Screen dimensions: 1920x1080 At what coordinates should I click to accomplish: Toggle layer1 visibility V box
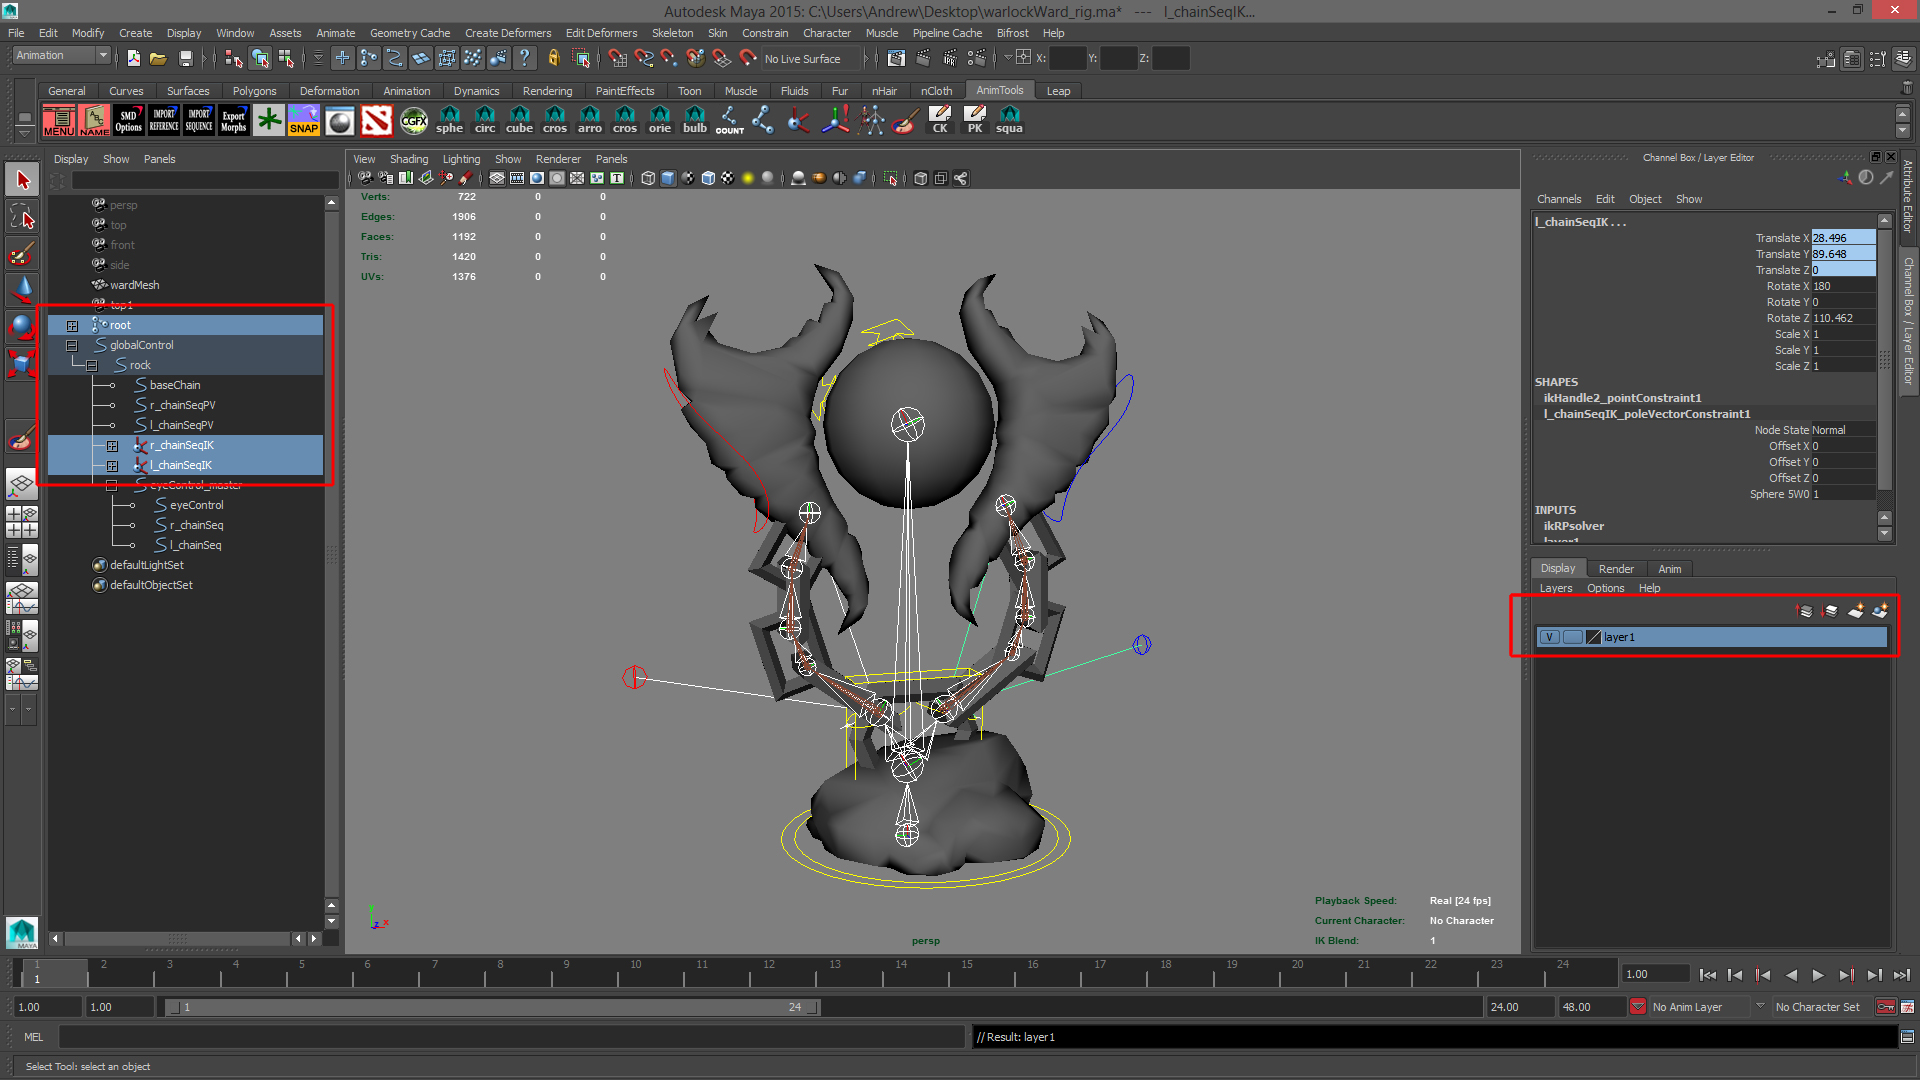point(1548,638)
